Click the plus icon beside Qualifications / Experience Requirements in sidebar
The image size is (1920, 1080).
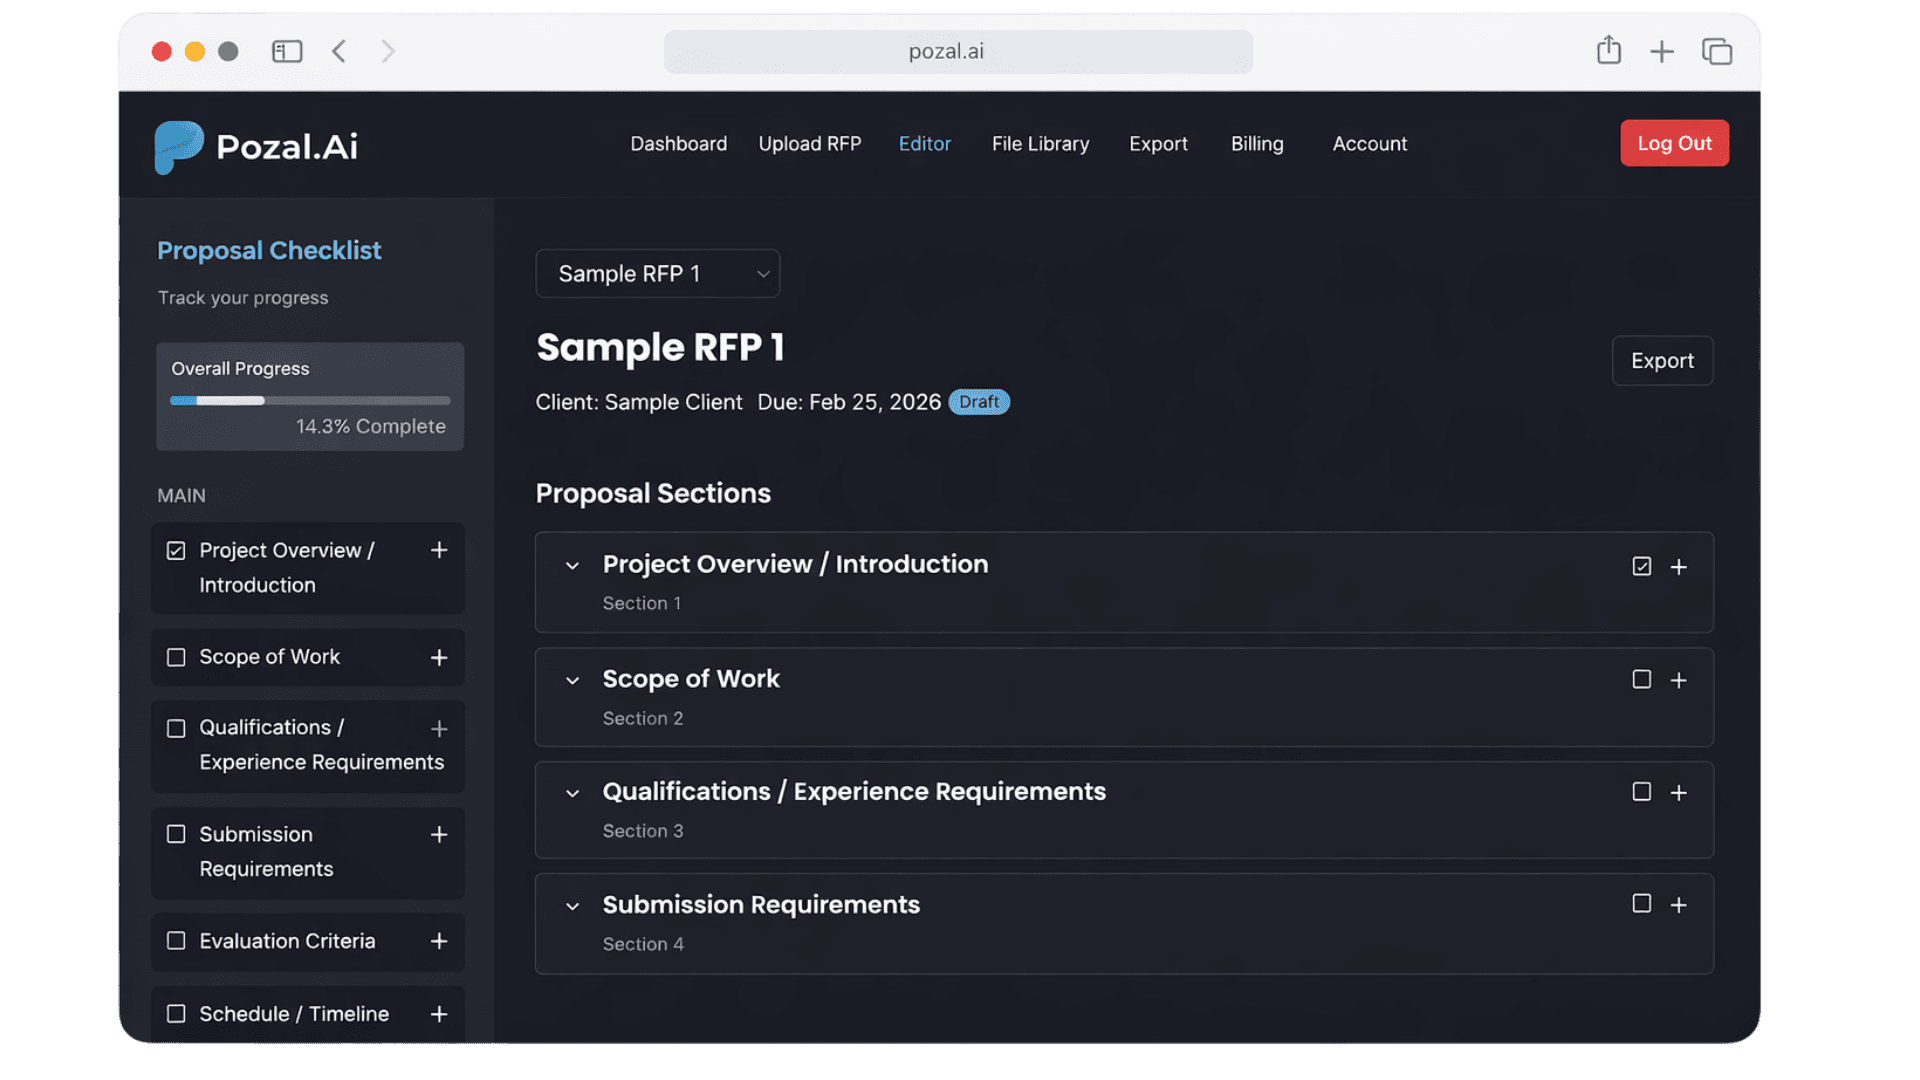tap(439, 728)
